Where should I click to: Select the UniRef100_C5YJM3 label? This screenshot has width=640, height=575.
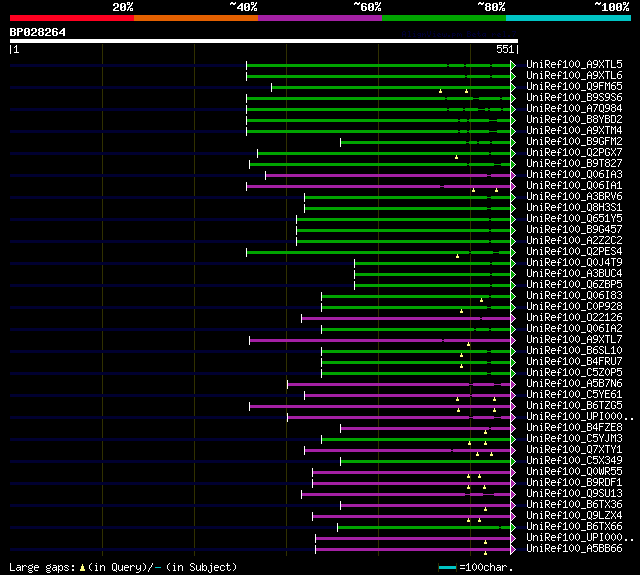(574, 439)
